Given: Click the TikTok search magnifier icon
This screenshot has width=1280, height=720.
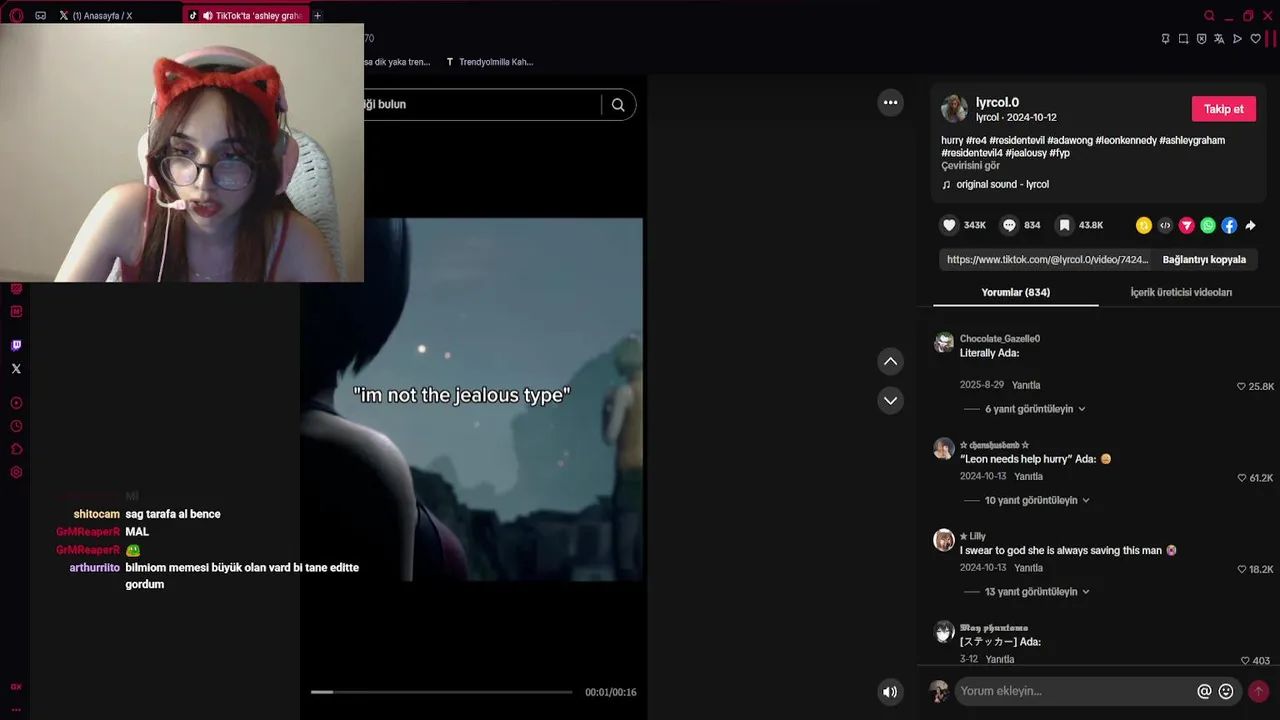Looking at the screenshot, I should pyautogui.click(x=618, y=104).
